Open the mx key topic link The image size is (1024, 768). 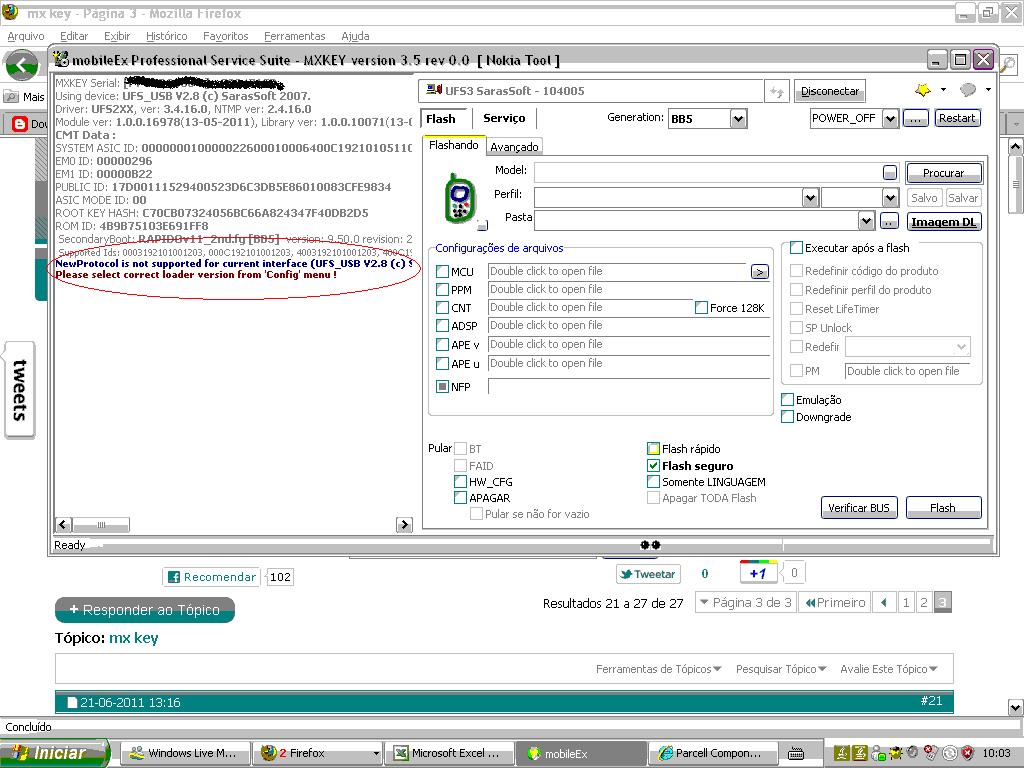click(x=134, y=638)
